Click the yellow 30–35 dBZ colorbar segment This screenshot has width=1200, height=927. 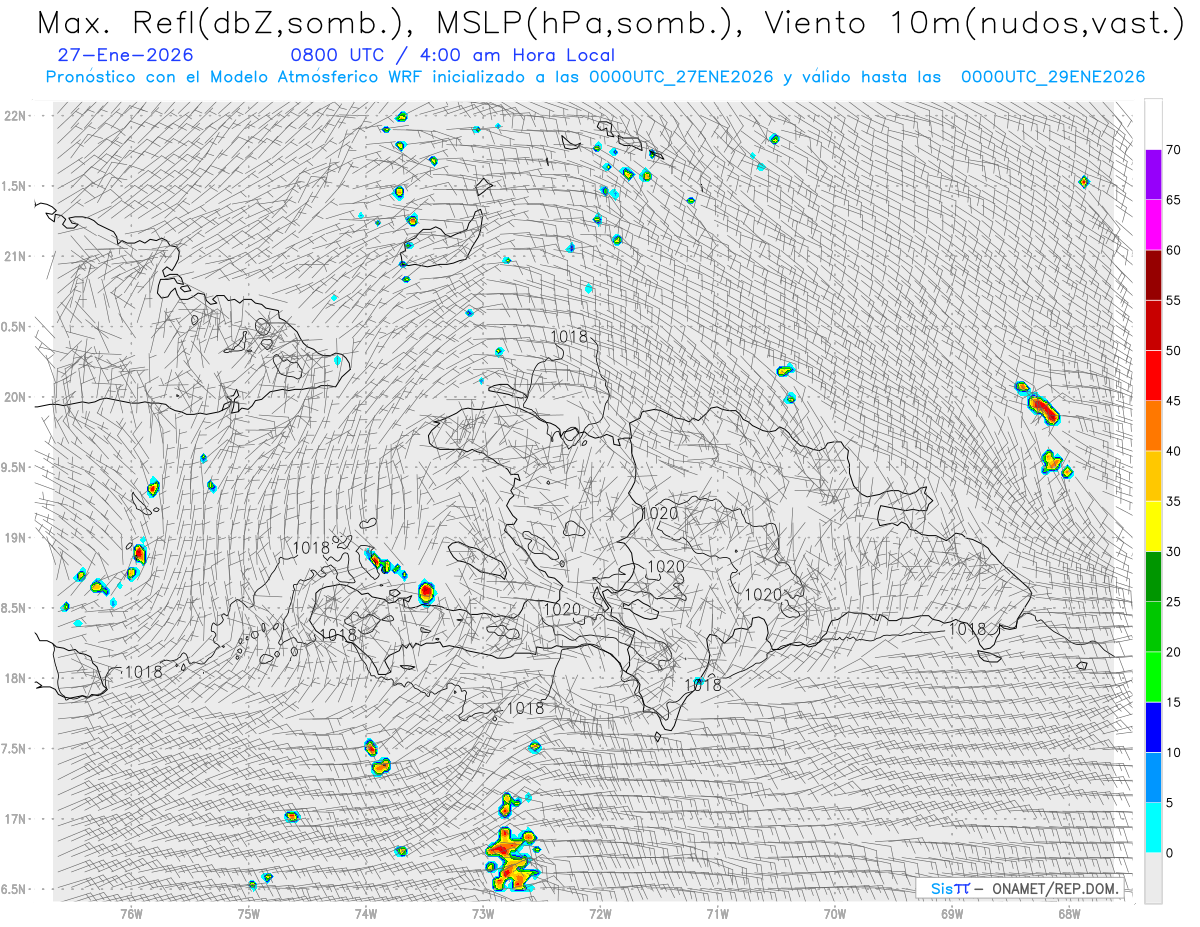click(1153, 527)
